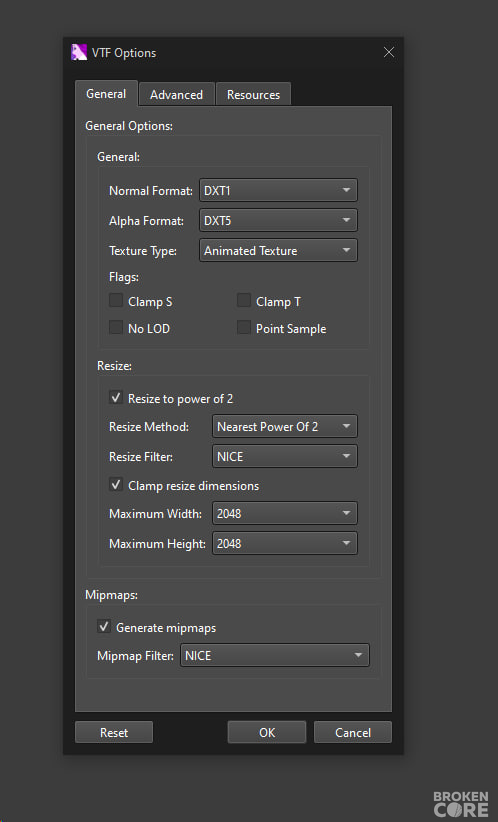
Task: Click the "Resize Method:" label
Action: 149,427
